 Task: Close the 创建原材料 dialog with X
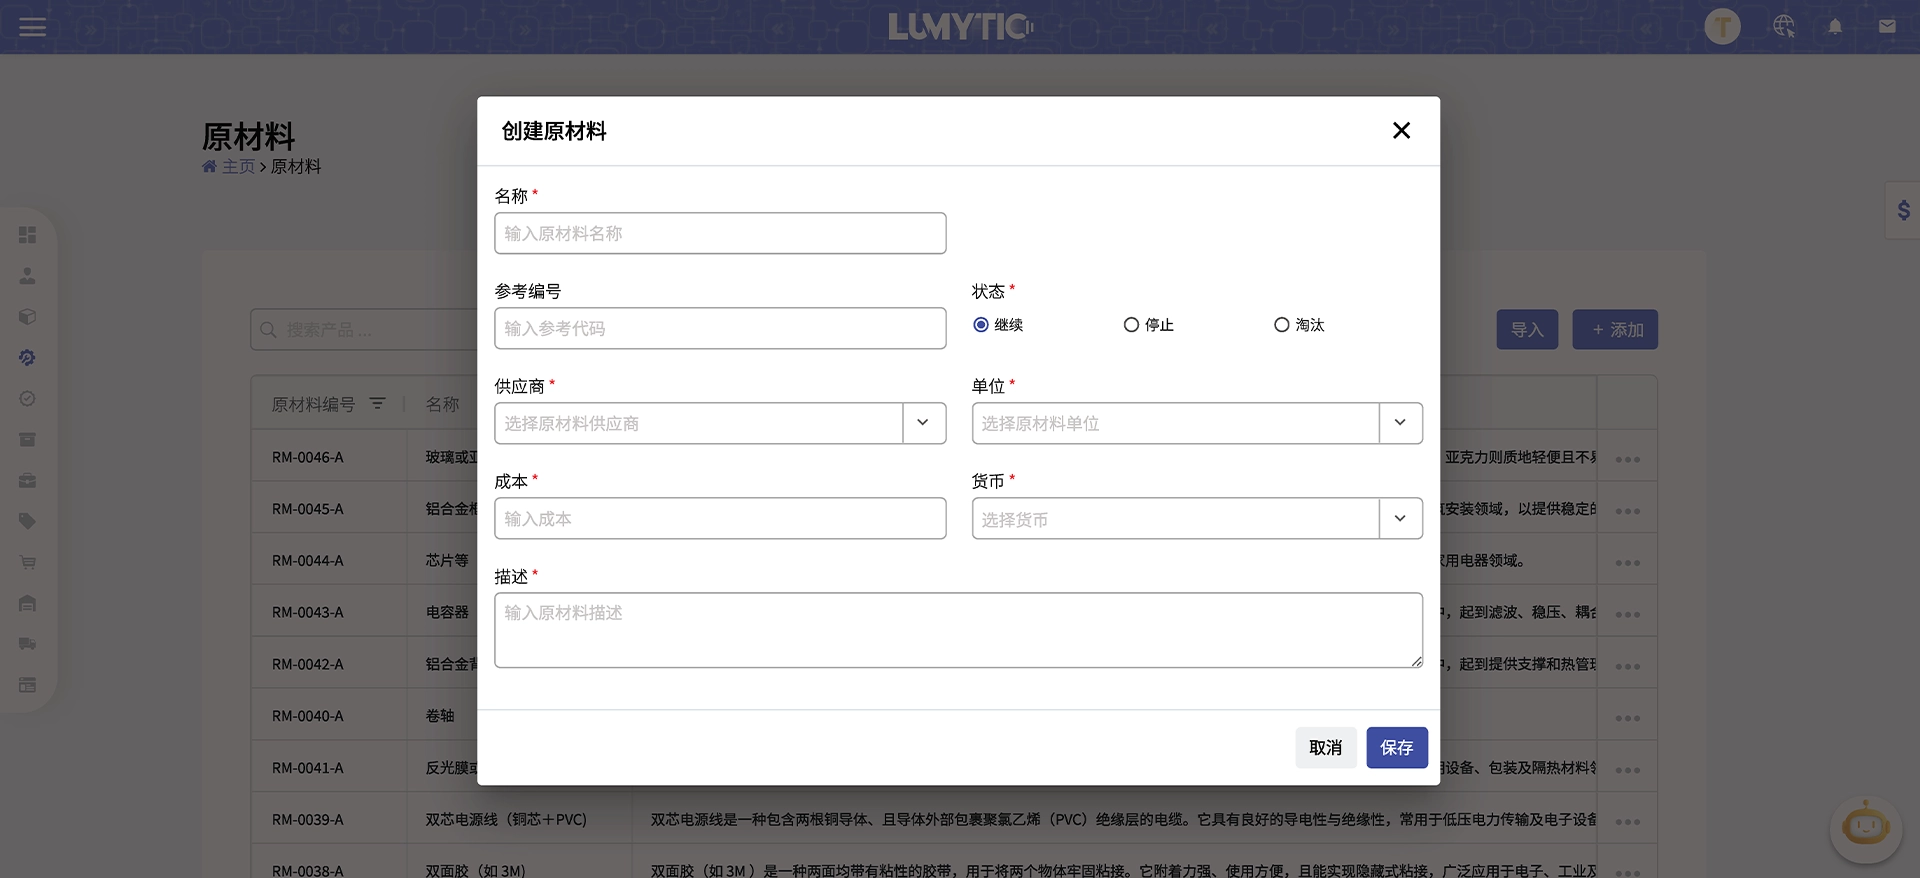tap(1401, 131)
